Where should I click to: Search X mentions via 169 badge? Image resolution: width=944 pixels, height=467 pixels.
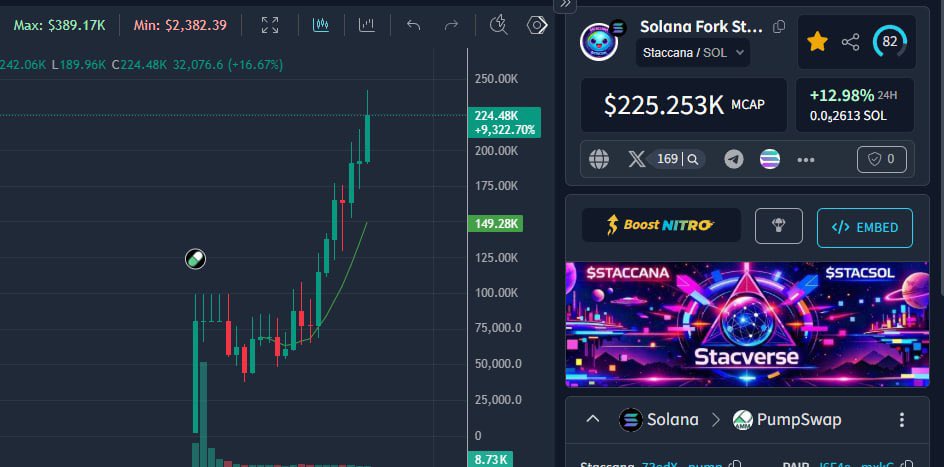click(x=677, y=159)
